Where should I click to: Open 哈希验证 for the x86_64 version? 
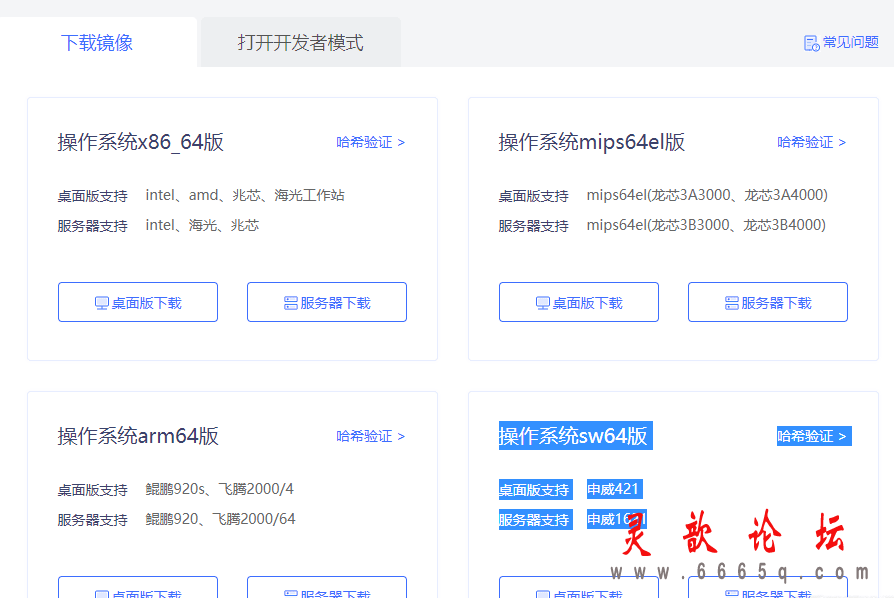[371, 142]
